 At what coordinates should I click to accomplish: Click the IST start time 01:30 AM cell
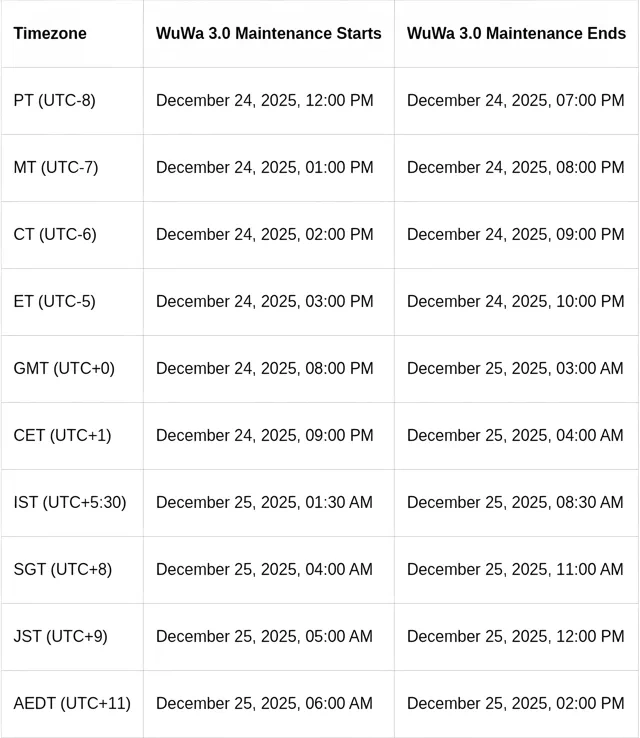[x=264, y=503]
